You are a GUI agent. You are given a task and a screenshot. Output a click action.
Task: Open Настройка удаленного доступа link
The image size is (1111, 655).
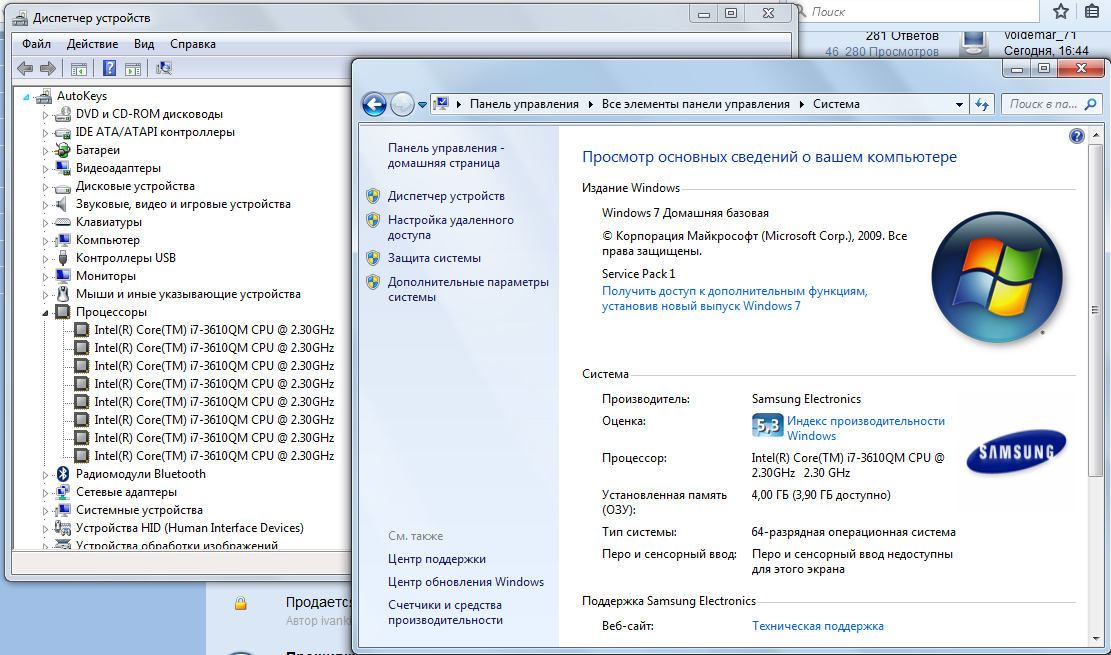451,228
